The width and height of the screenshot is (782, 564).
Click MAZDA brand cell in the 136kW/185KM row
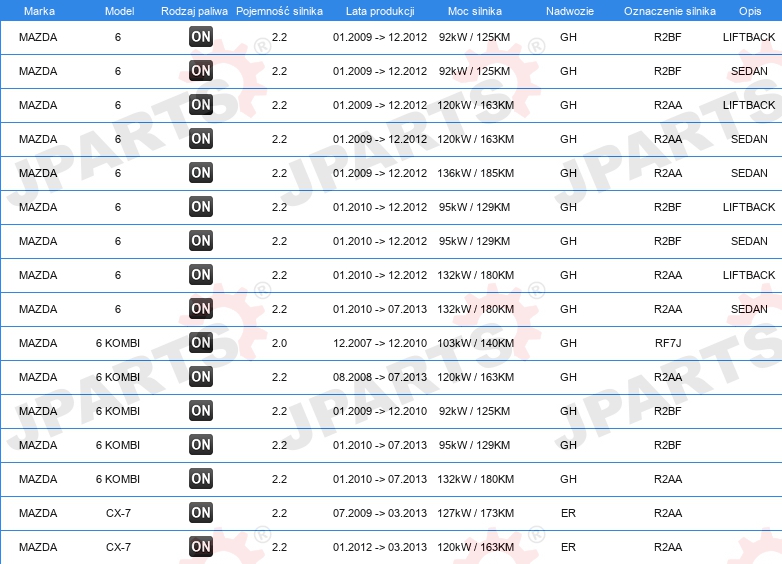click(x=38, y=173)
